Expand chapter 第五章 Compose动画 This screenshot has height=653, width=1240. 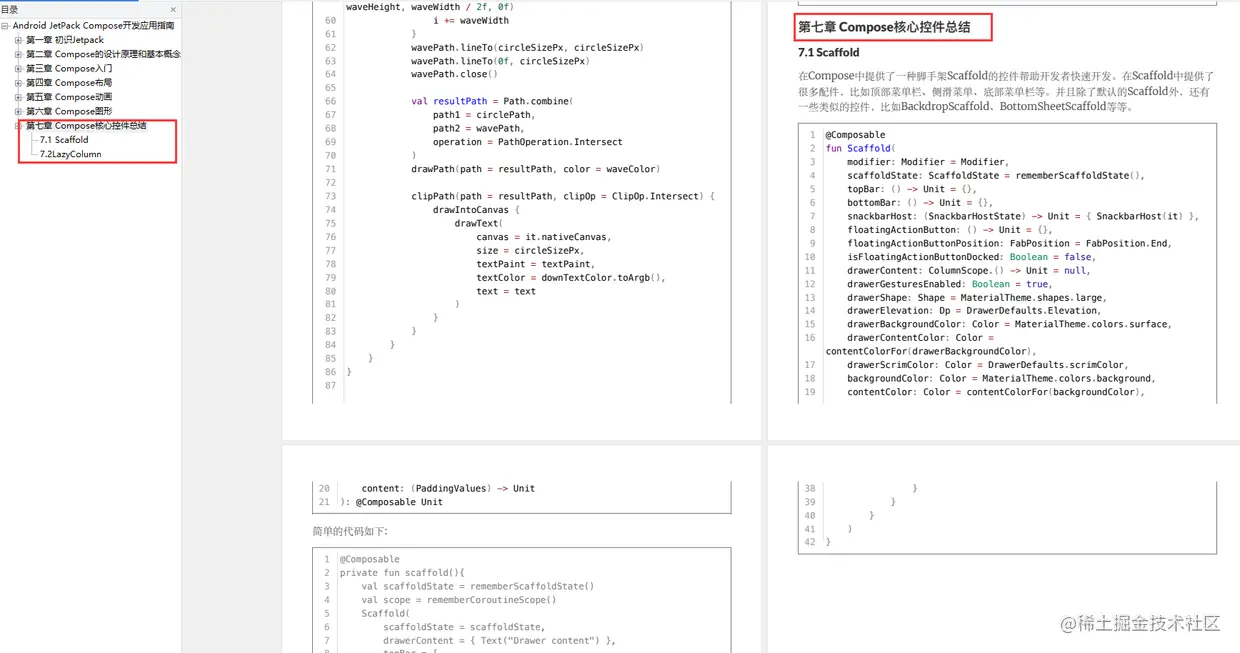(x=18, y=97)
